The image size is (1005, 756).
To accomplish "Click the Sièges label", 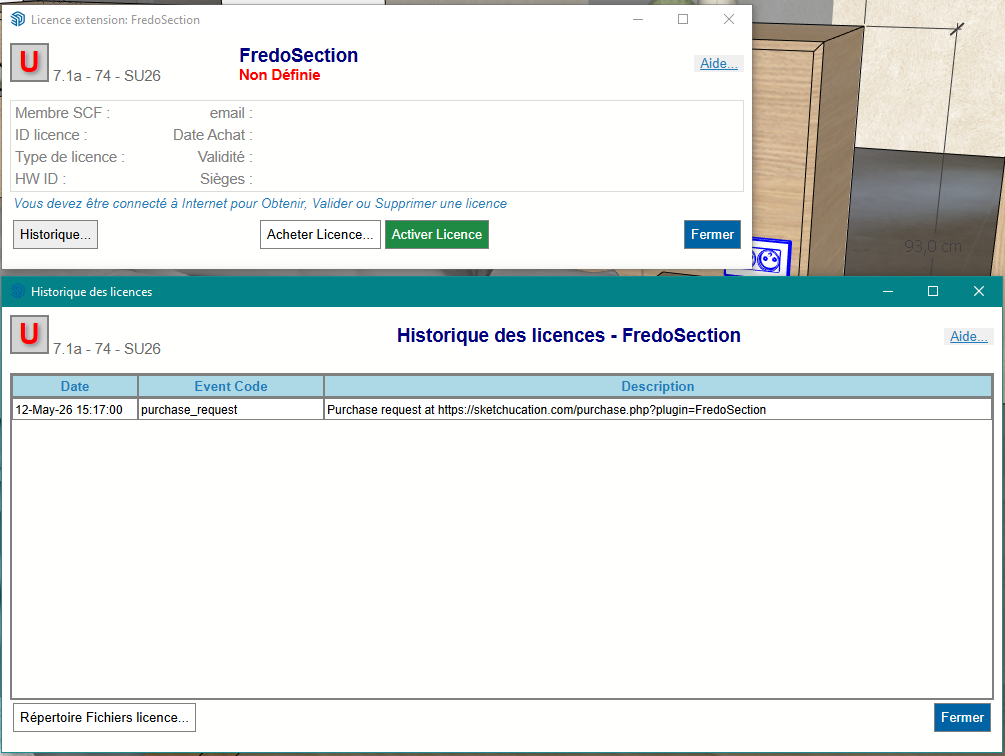I will click(x=226, y=179).
